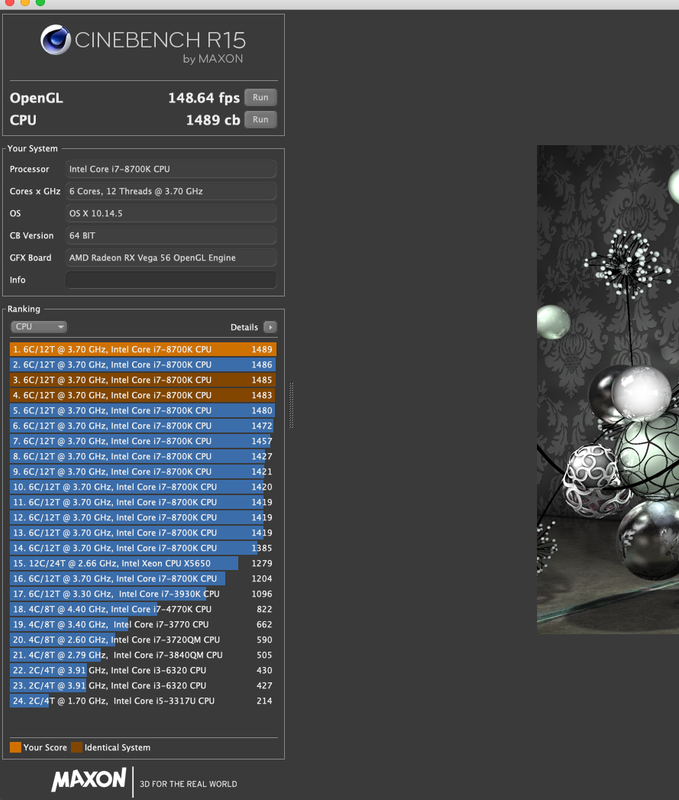Click the OpenGL score 148.64 fps

[x=204, y=98]
